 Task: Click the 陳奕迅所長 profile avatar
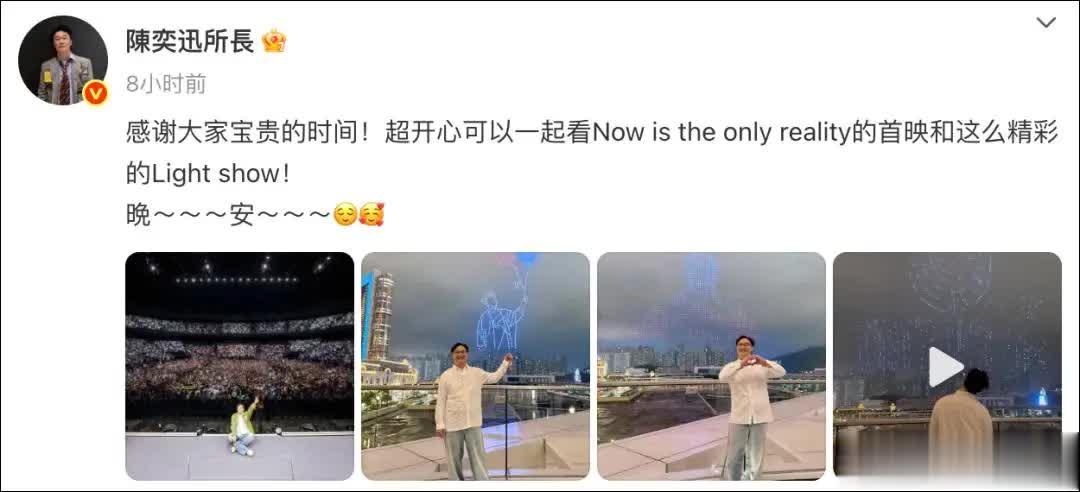63,61
